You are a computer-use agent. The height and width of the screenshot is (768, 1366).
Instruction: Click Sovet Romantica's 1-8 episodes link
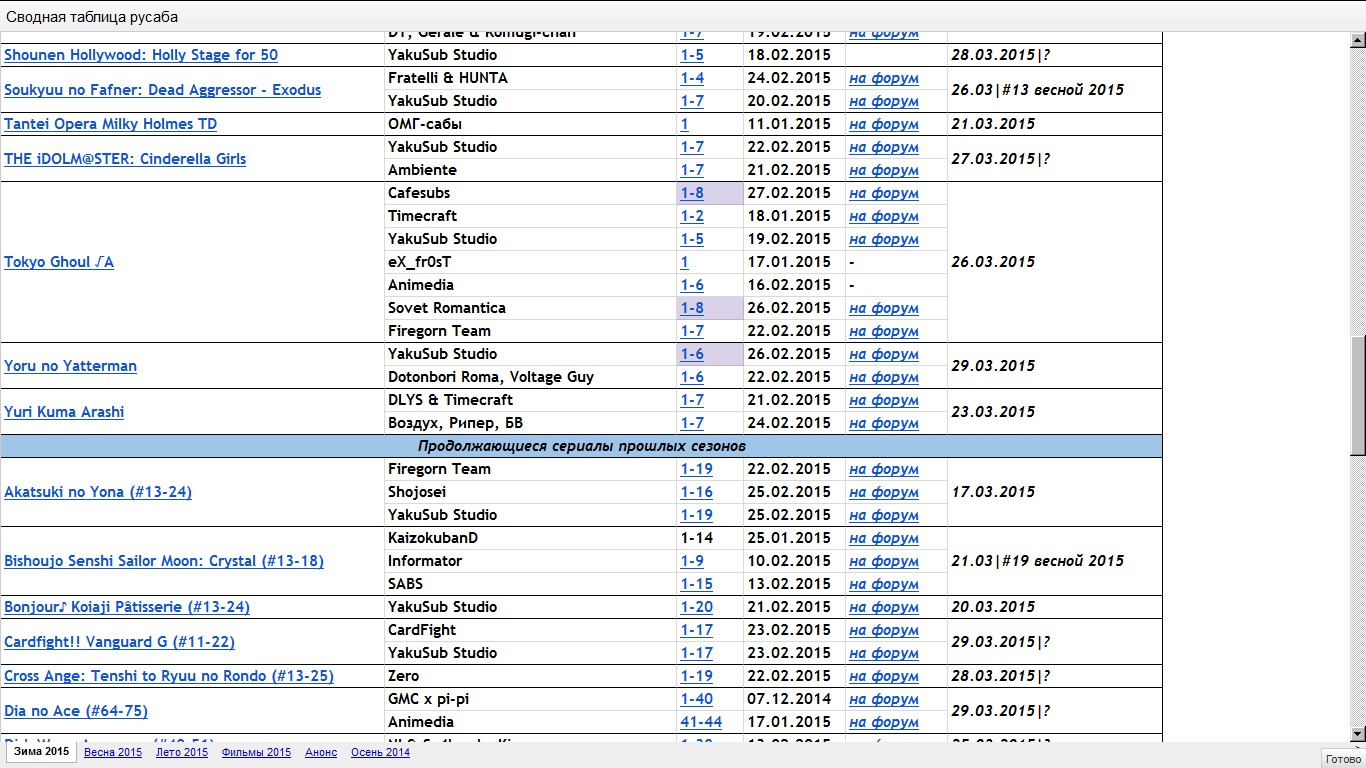(x=692, y=308)
